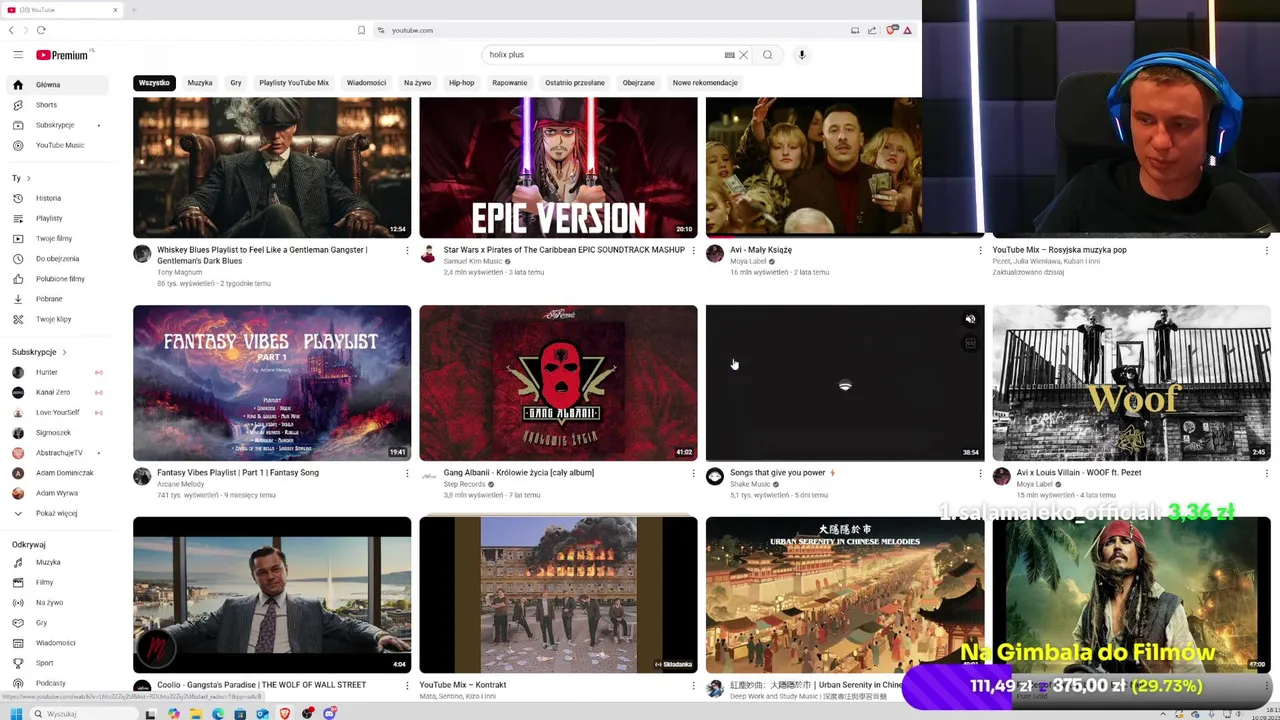Toggle captions on the Songs that give you power preview
The image size is (1280, 720).
tap(970, 343)
